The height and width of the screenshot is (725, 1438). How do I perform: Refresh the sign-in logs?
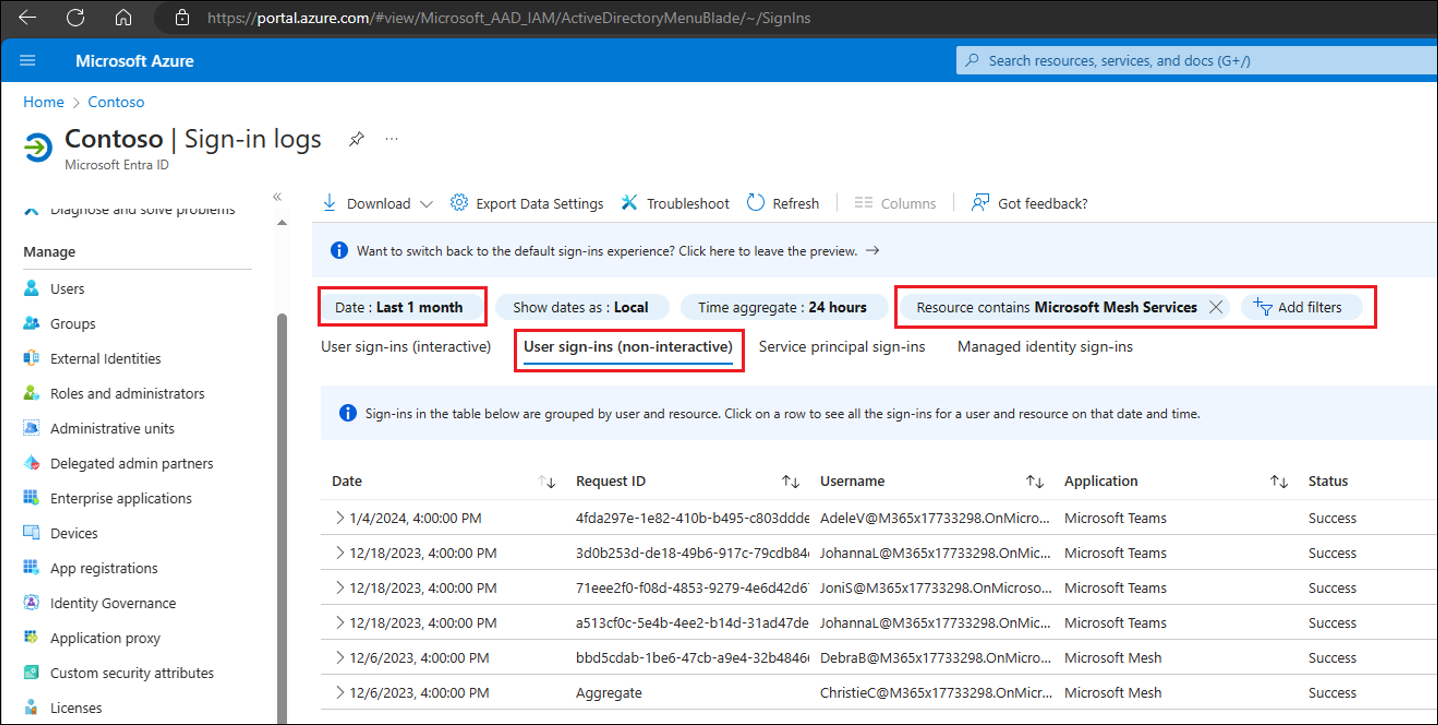[783, 203]
